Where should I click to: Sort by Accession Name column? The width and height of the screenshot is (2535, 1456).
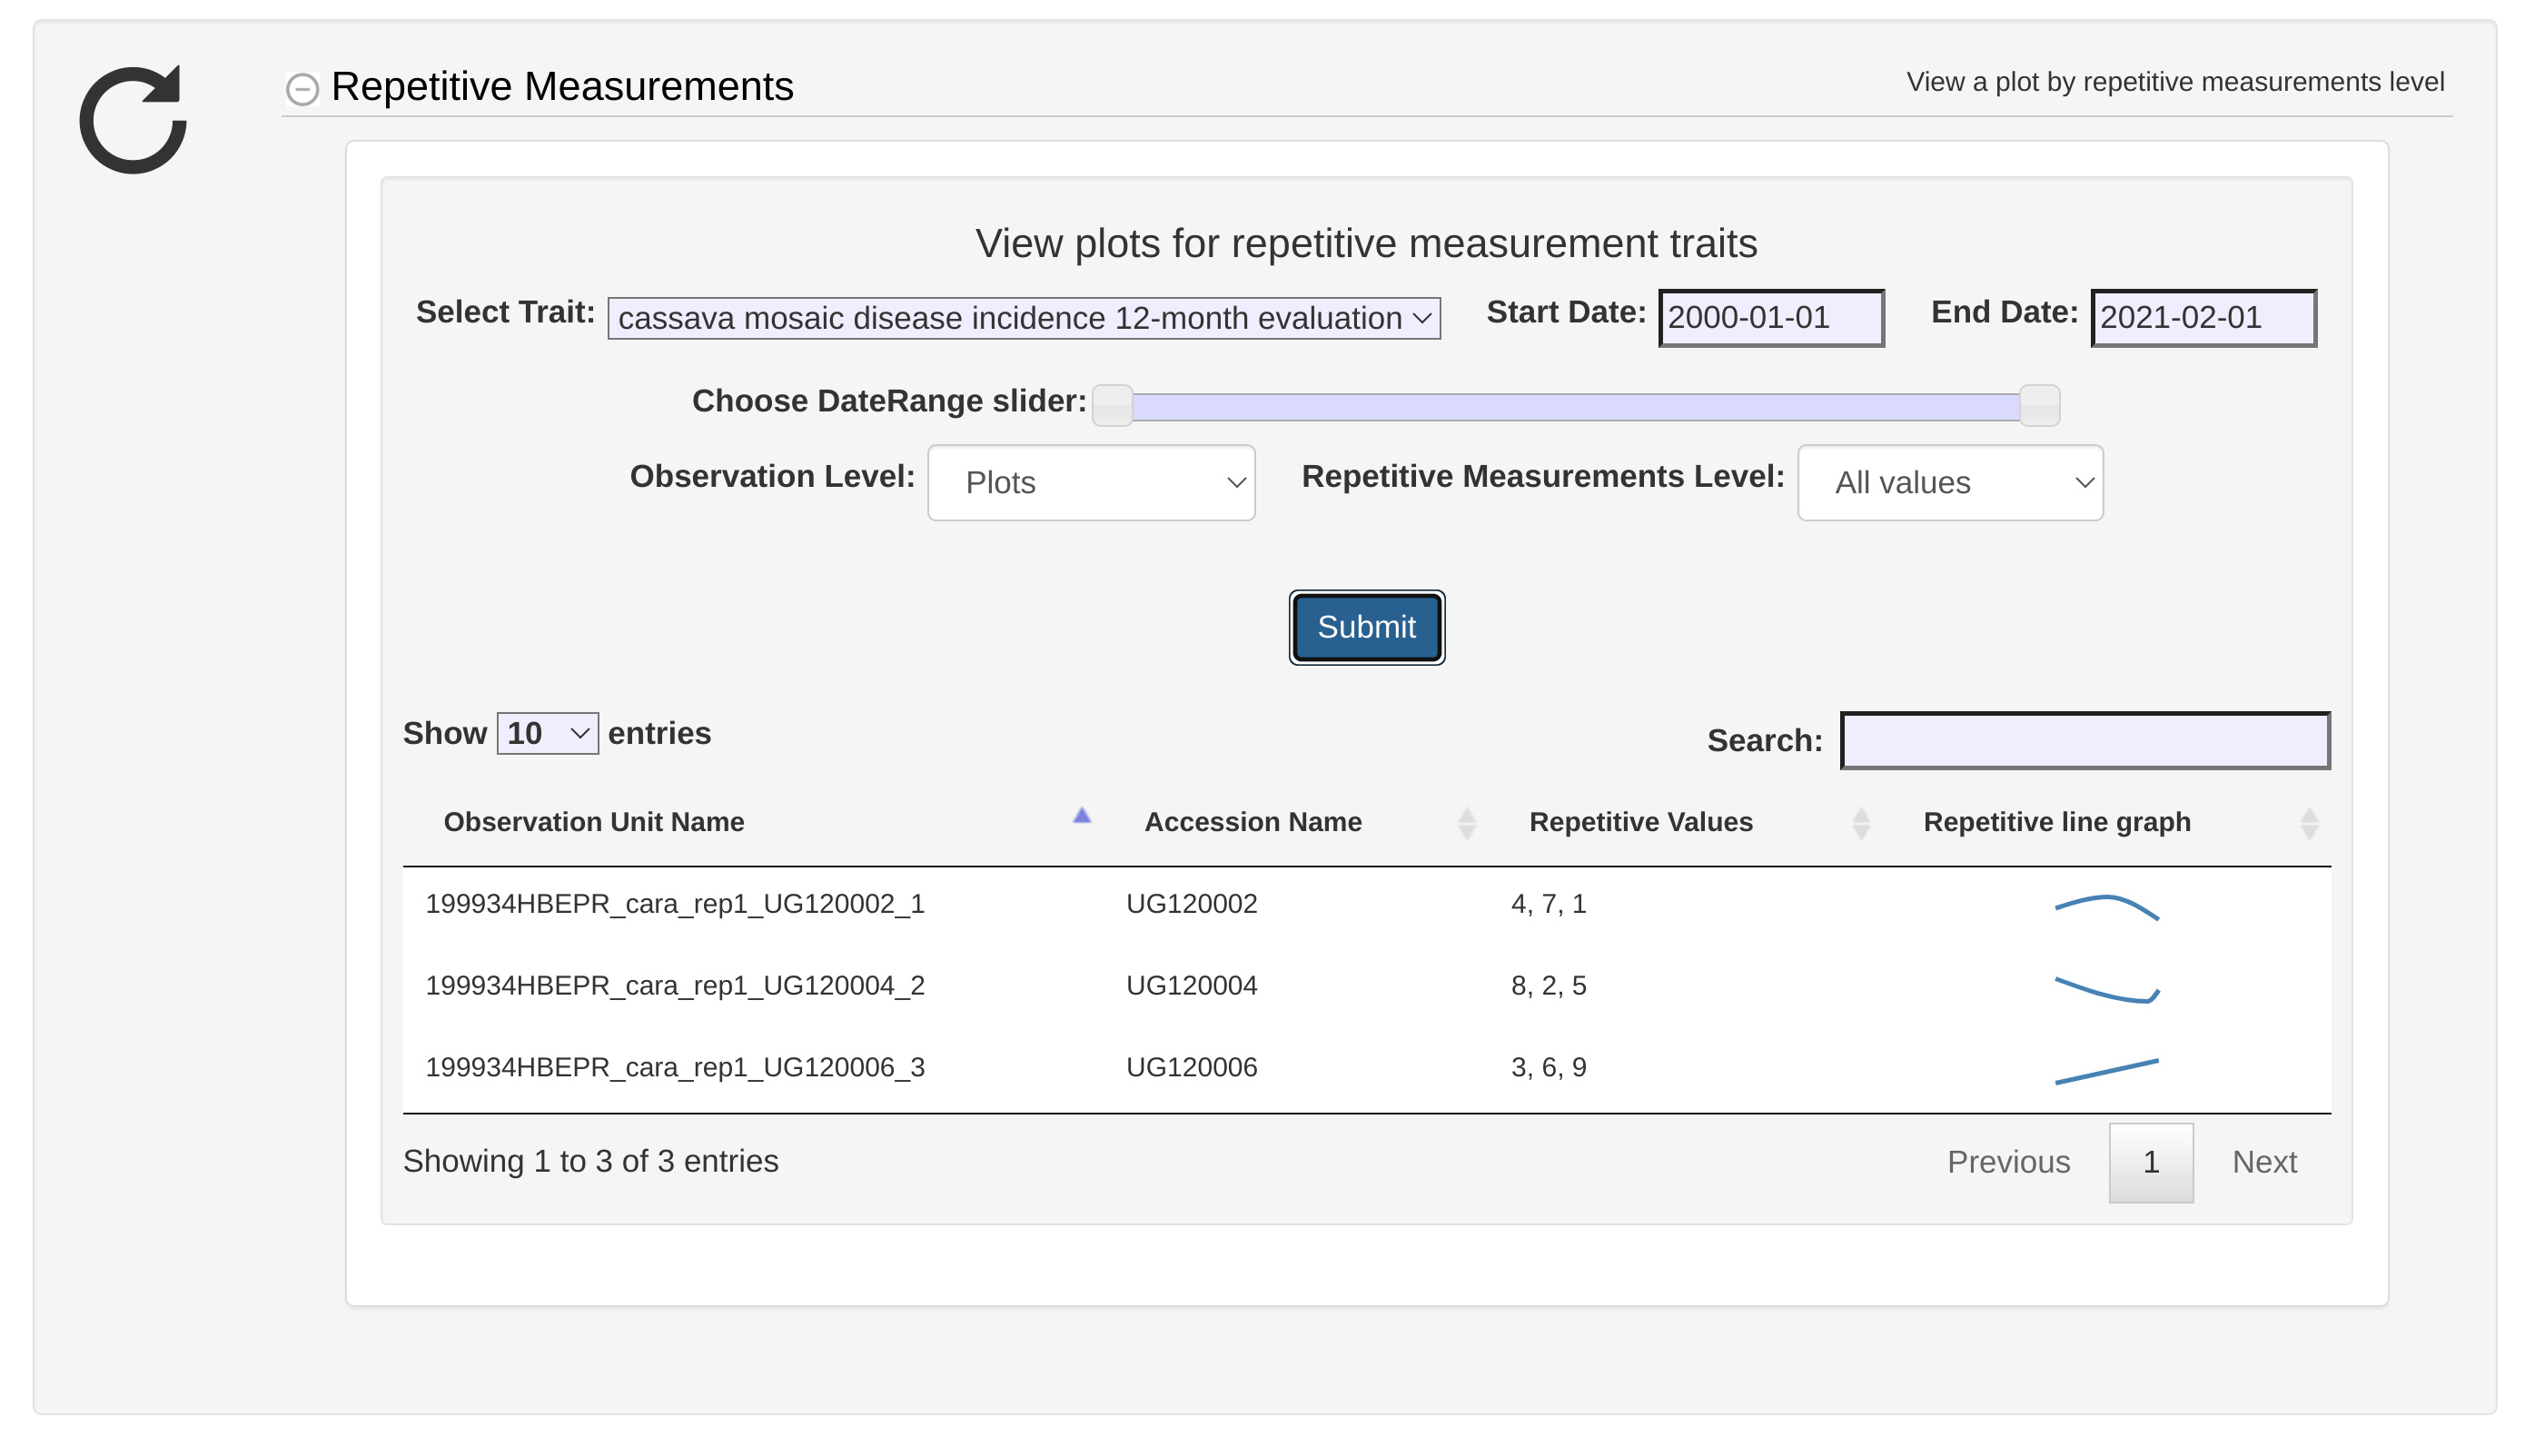pos(1297,822)
